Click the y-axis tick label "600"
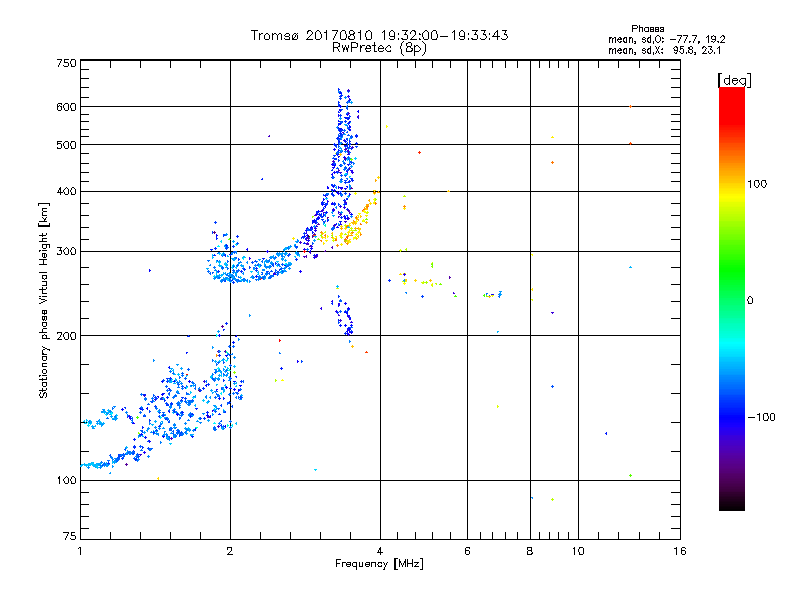Image resolution: width=800 pixels, height=600 pixels. click(x=67, y=107)
